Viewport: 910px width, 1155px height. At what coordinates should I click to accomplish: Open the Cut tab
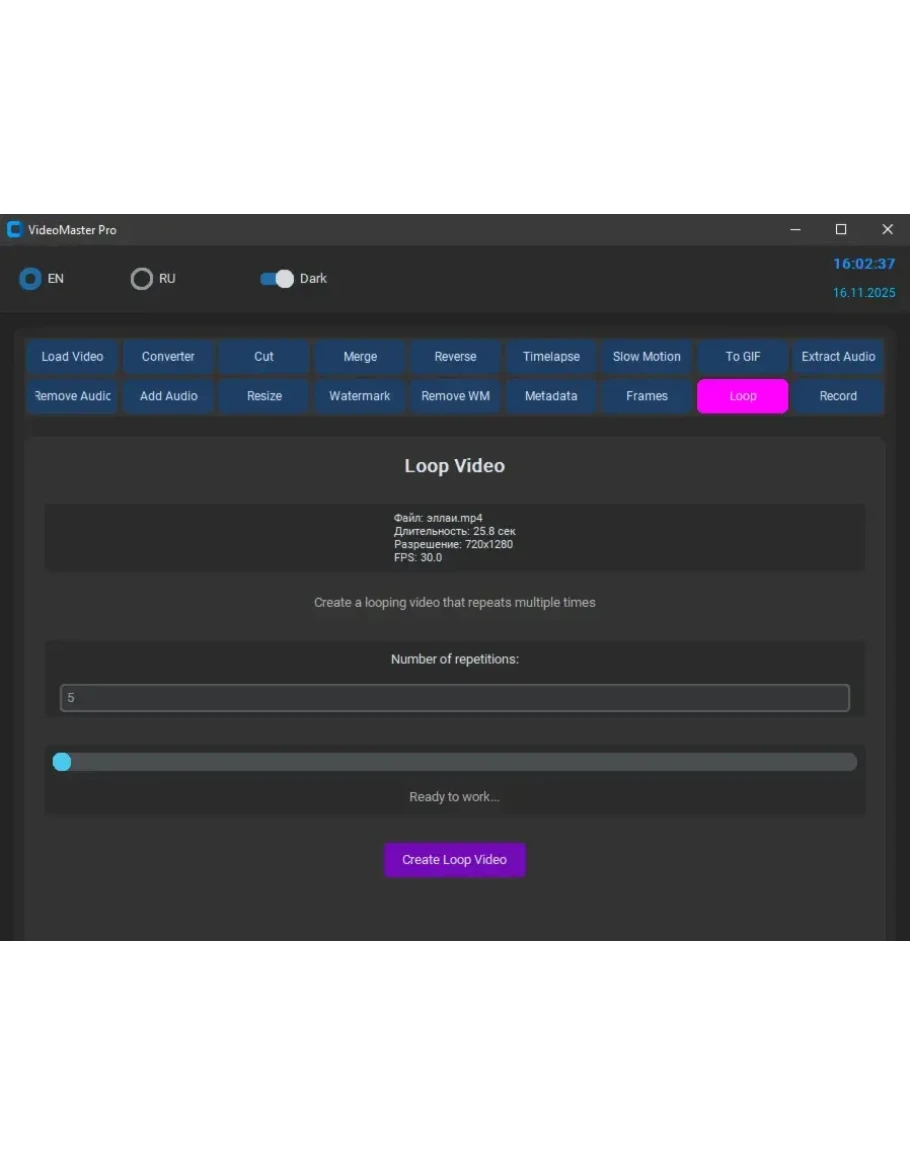264,357
